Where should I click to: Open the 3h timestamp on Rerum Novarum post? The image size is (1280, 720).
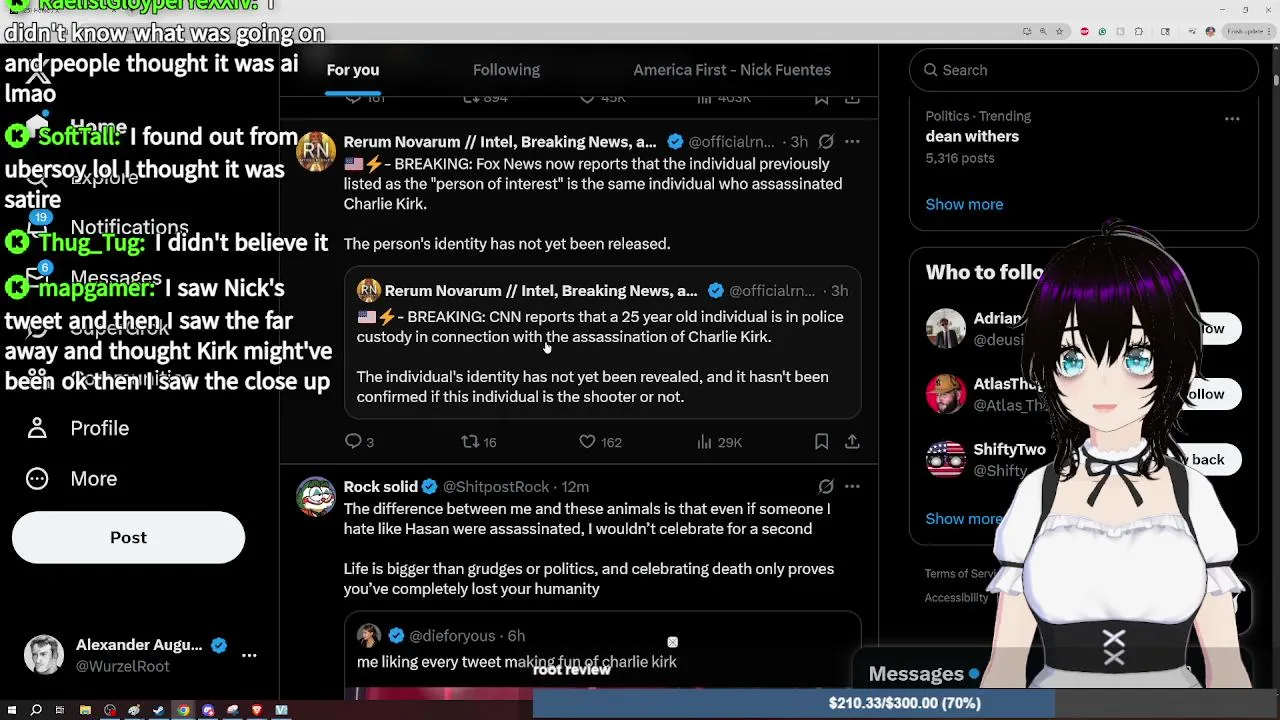click(x=799, y=142)
